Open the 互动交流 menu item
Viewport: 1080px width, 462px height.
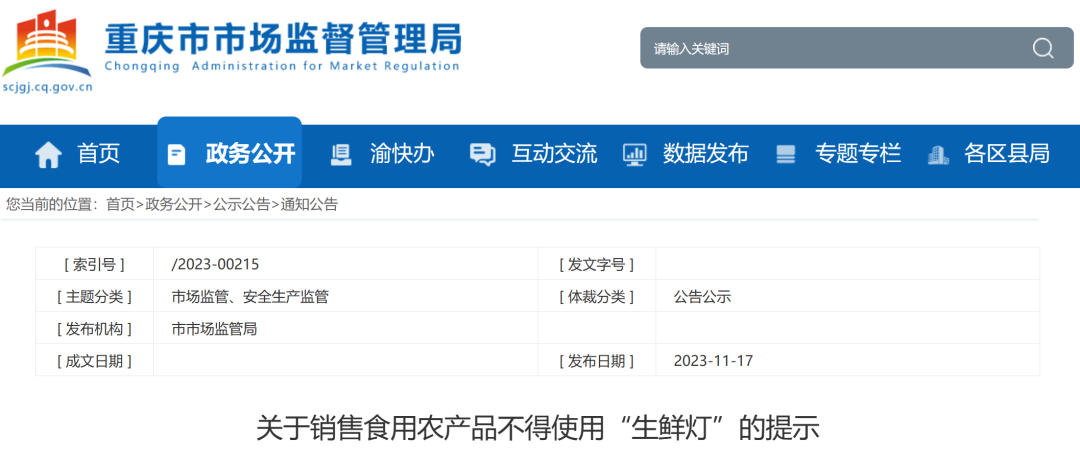[x=554, y=154]
